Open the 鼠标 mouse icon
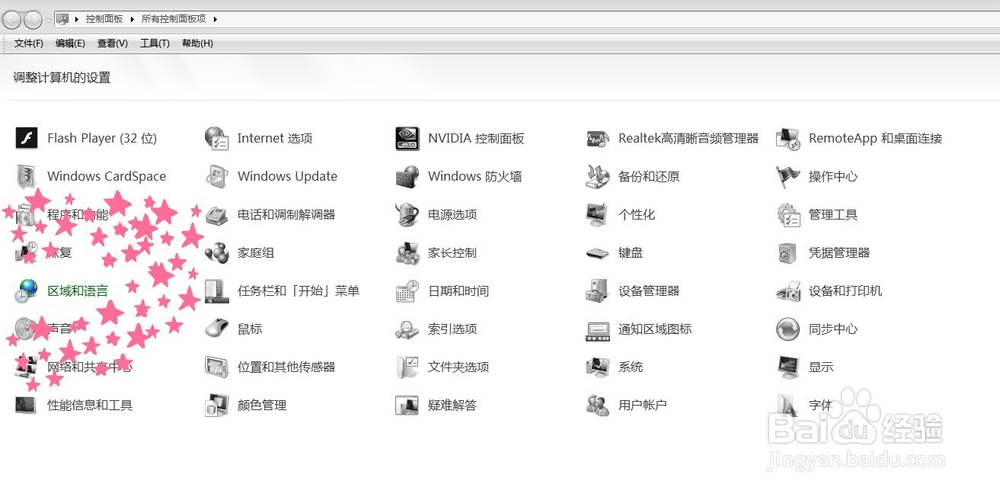The image size is (1000, 494). point(217,329)
